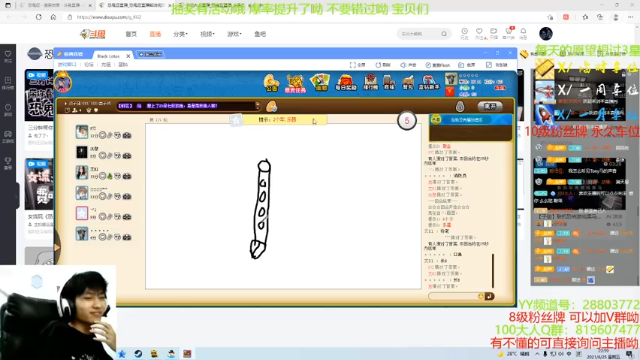Click the red envelope icon in game header

pyautogui.click(x=450, y=92)
